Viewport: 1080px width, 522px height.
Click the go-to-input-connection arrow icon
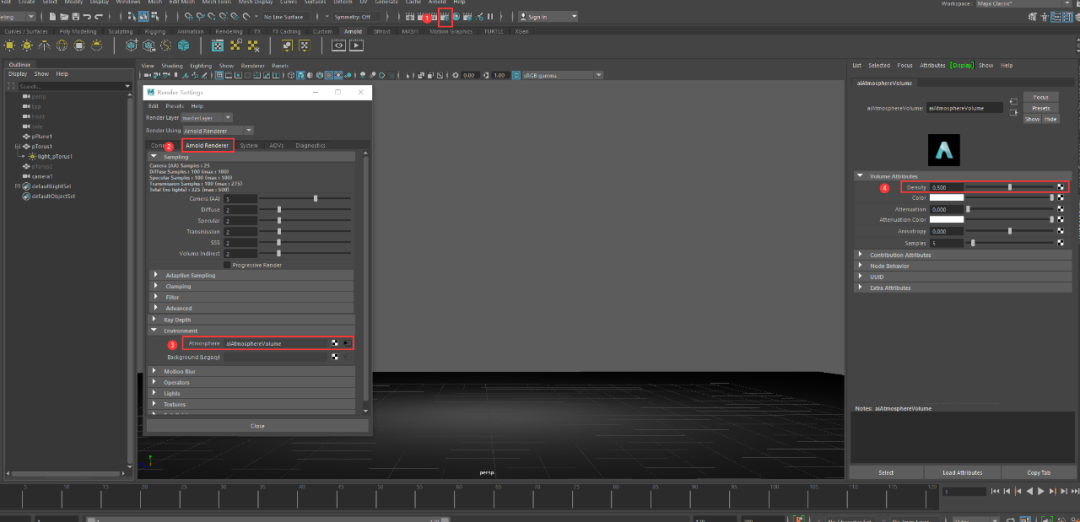(1012, 102)
